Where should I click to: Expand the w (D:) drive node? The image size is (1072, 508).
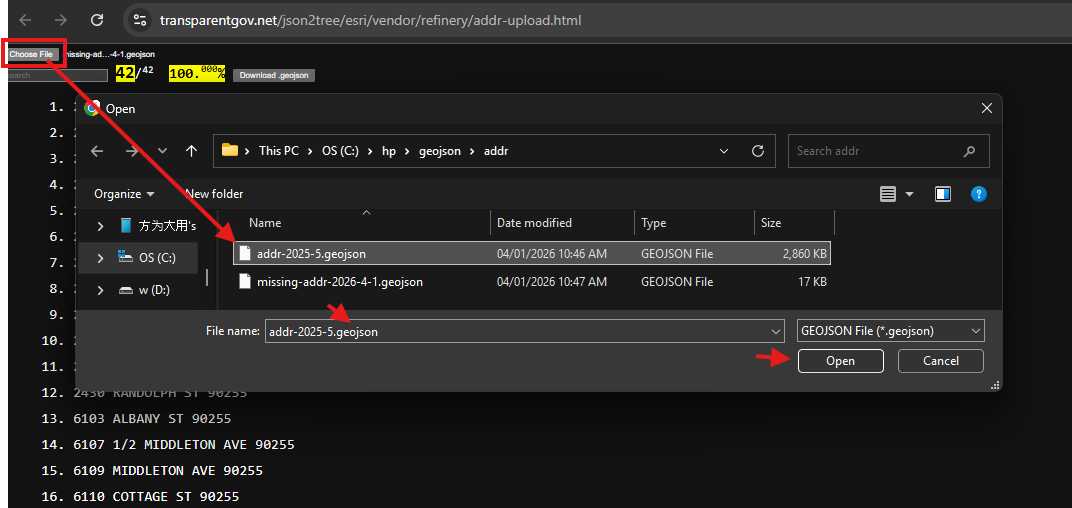[x=99, y=291]
